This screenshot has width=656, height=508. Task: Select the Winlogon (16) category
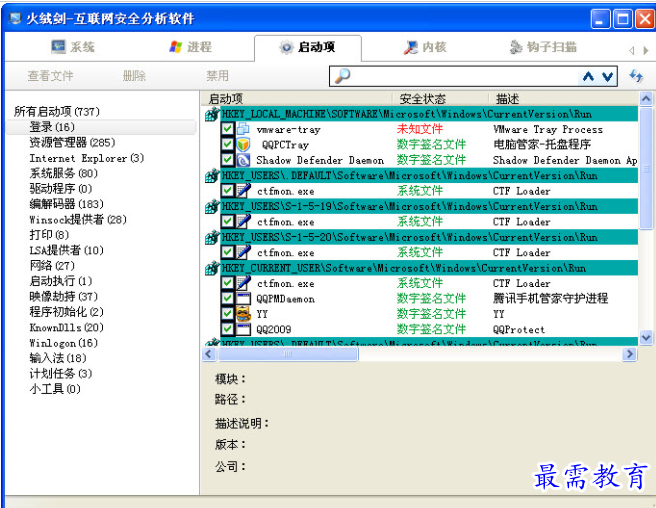63,343
